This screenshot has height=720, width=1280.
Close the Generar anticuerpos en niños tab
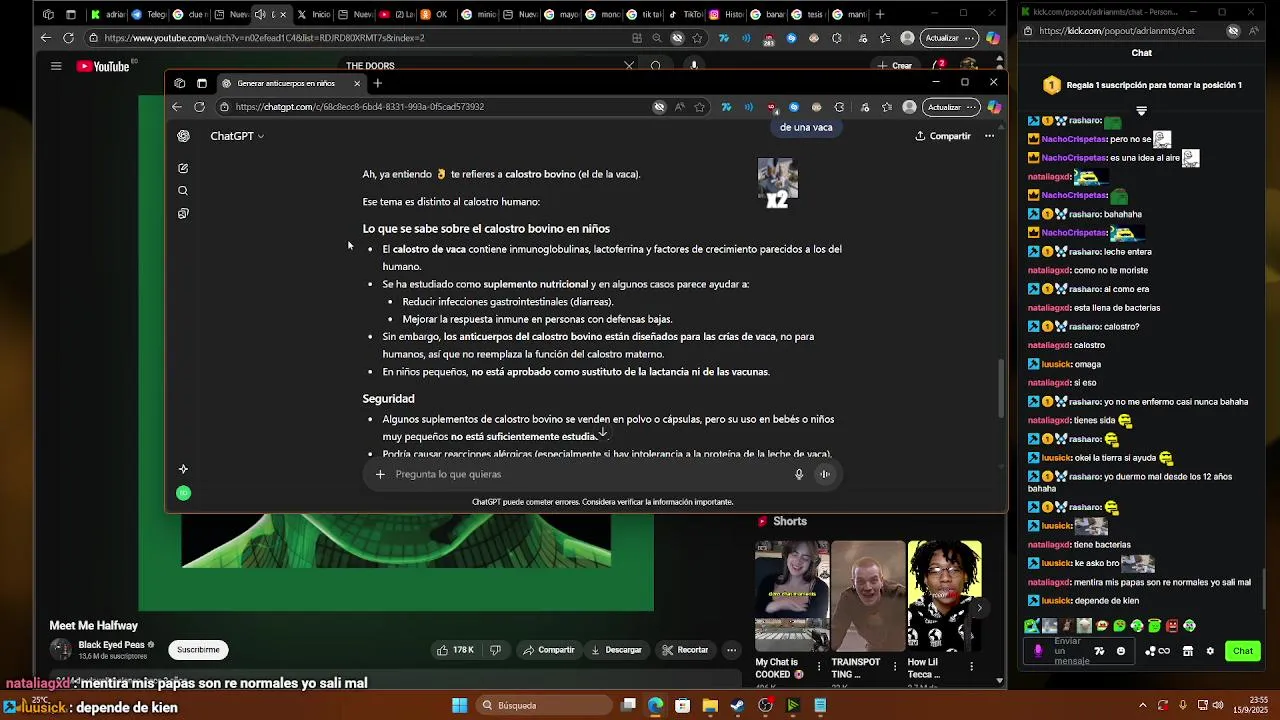[x=356, y=83]
